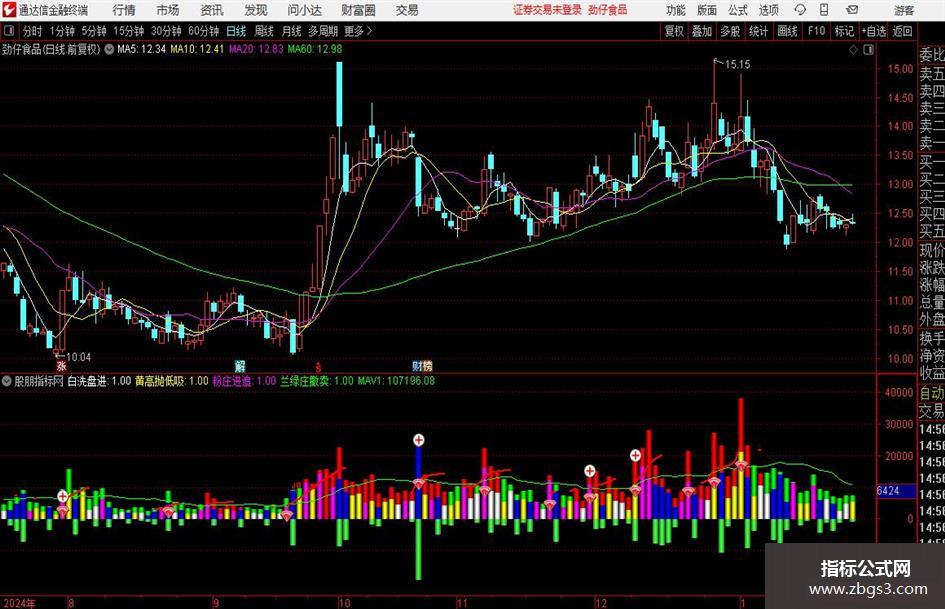Switch to 5分钟 period tab
Image resolution: width=945 pixels, height=609 pixels.
[94, 31]
